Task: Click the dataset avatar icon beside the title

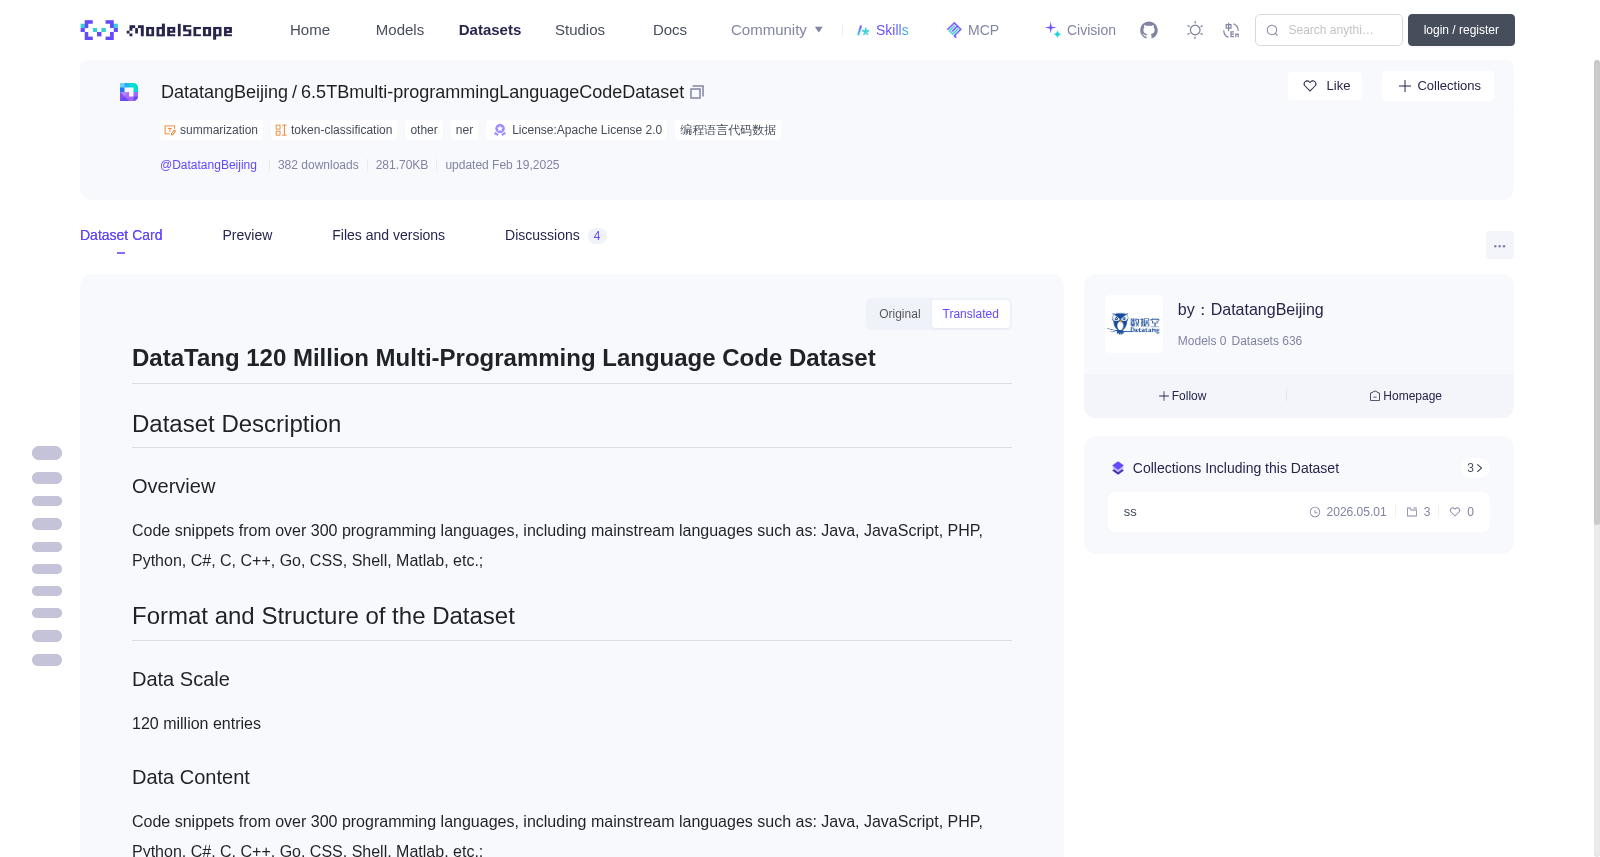Action: pyautogui.click(x=129, y=92)
